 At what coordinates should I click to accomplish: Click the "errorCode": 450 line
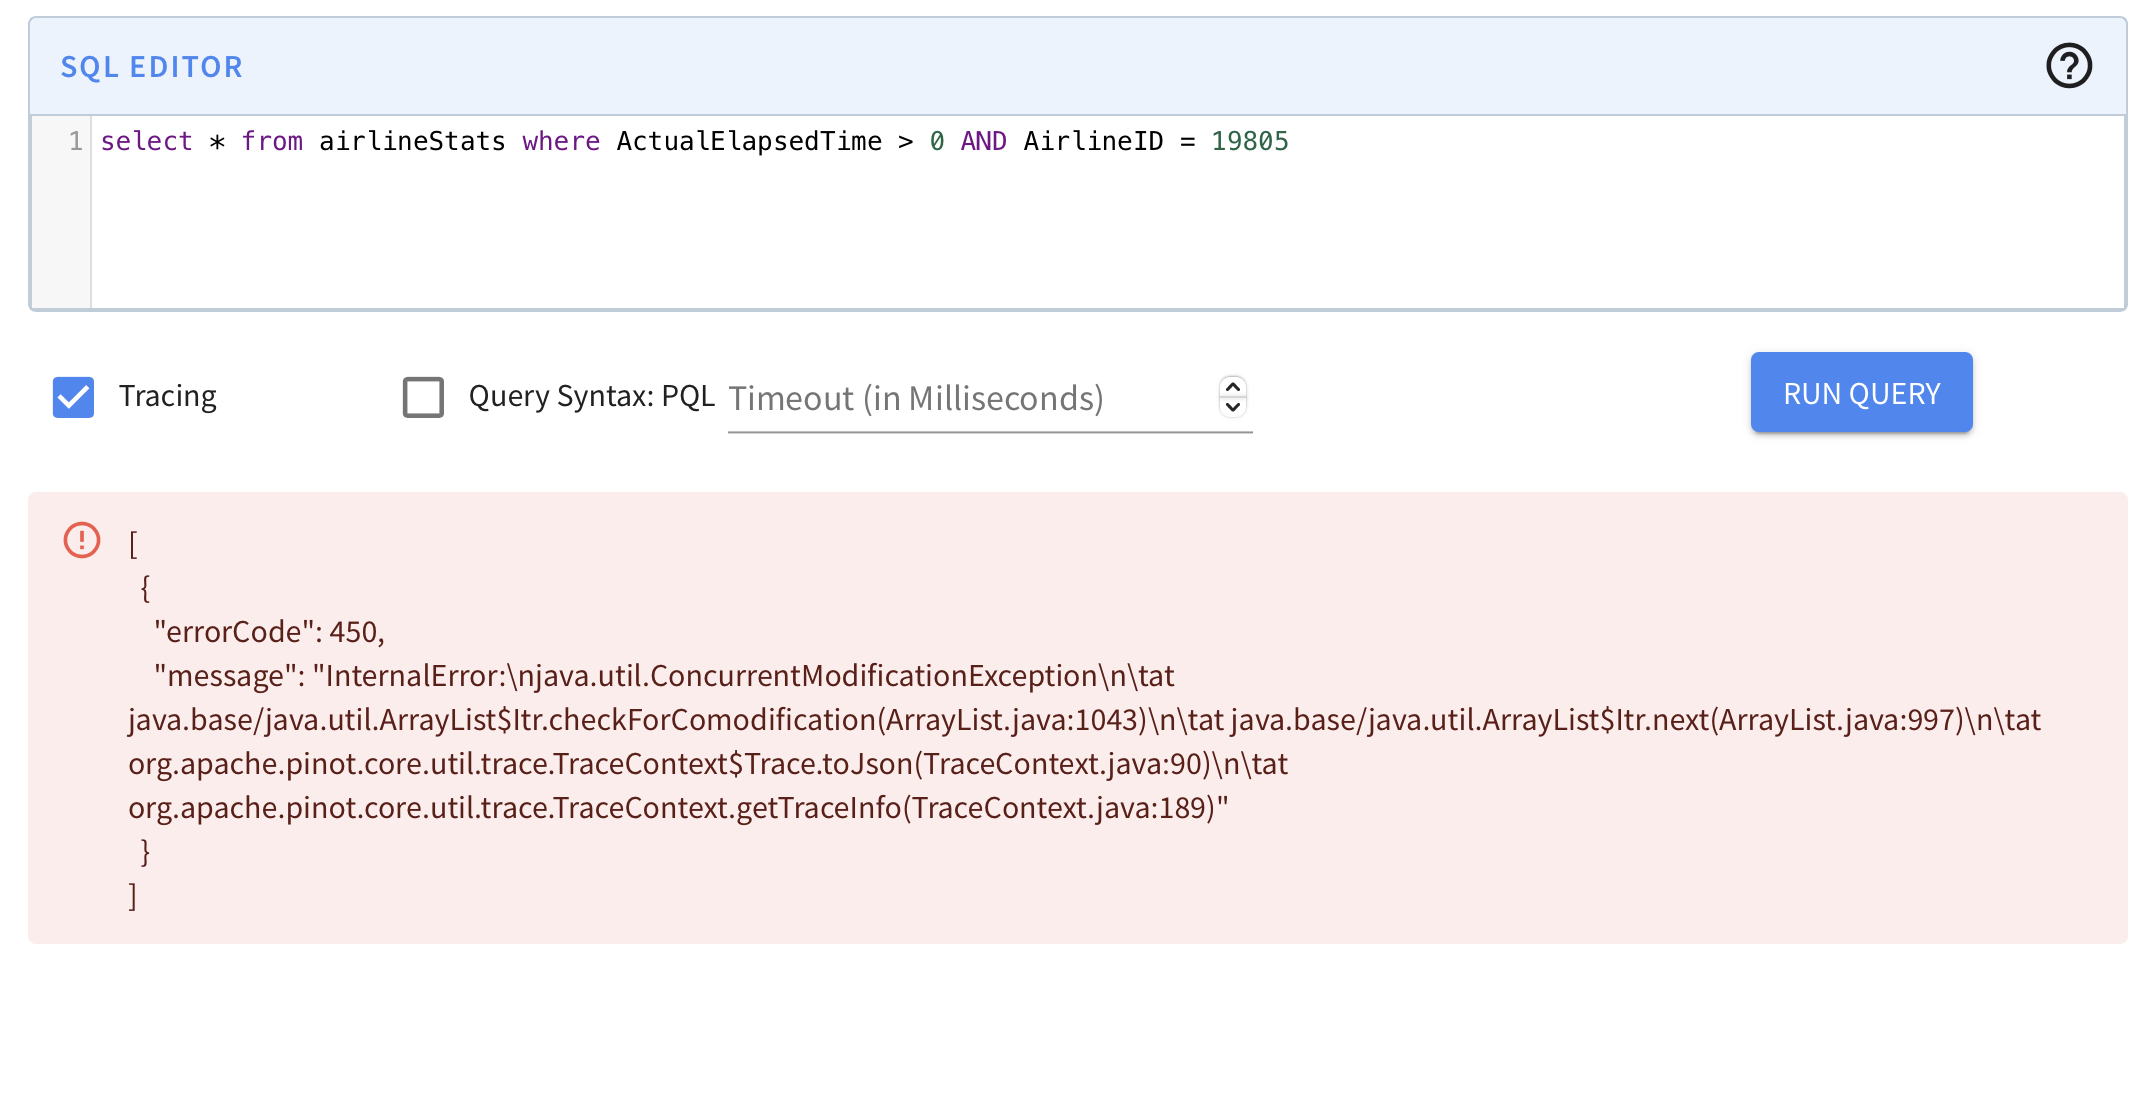click(x=269, y=632)
